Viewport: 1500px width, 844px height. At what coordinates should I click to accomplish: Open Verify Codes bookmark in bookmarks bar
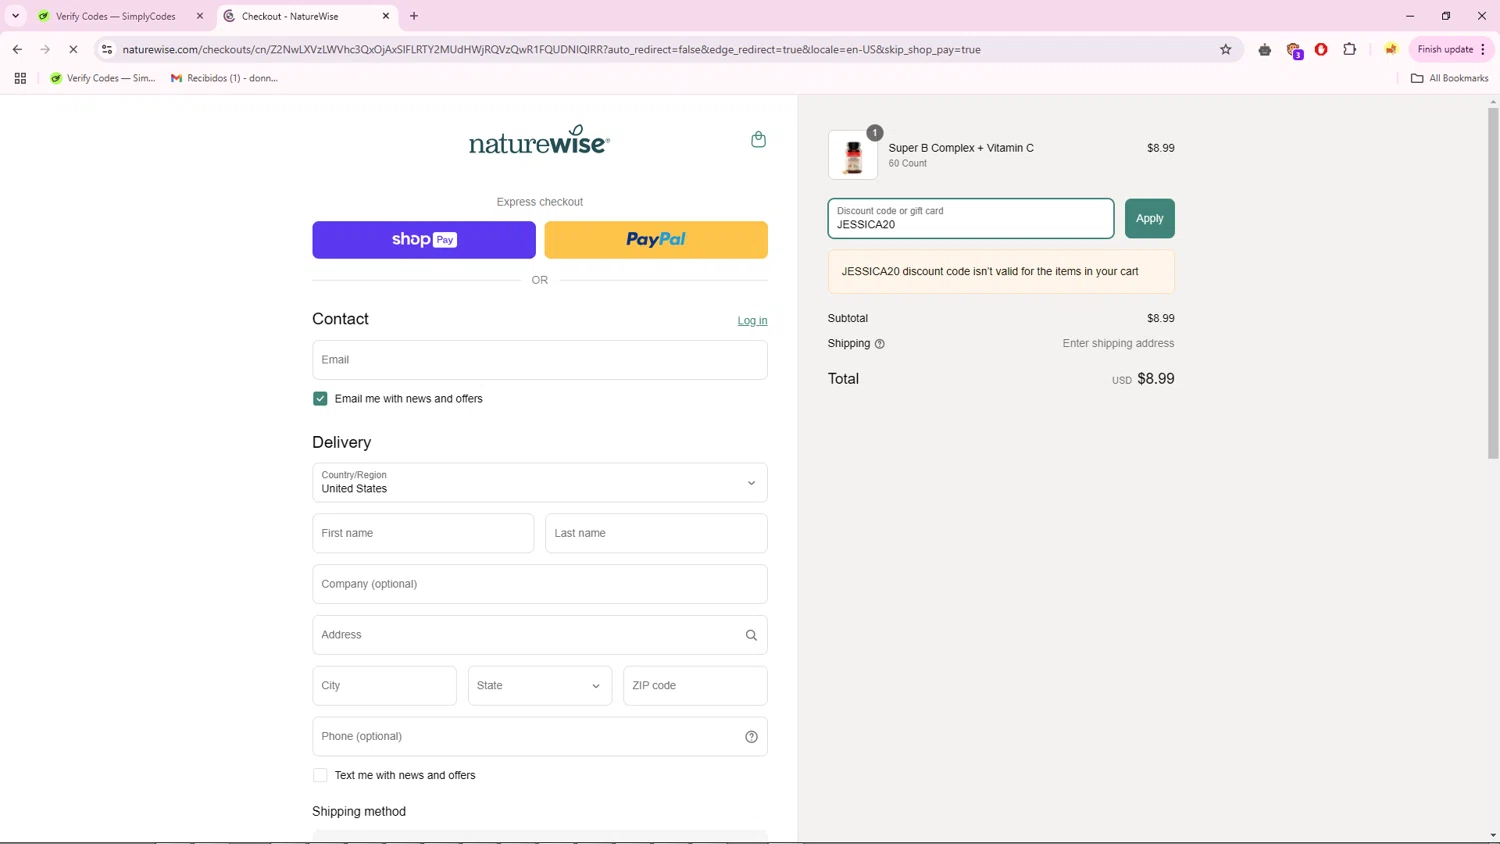click(102, 78)
